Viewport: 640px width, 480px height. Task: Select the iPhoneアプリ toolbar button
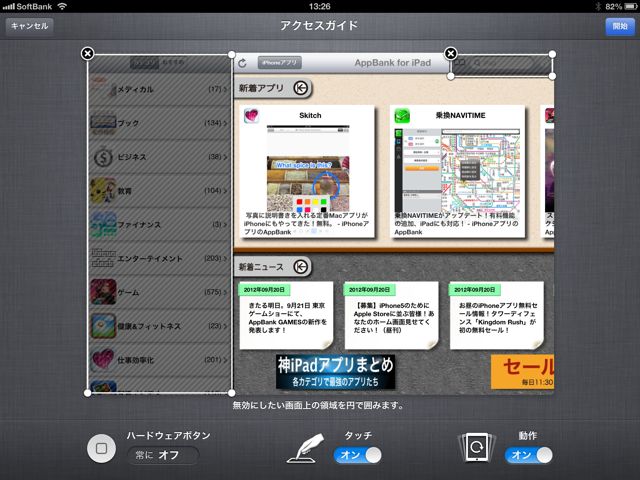point(280,63)
